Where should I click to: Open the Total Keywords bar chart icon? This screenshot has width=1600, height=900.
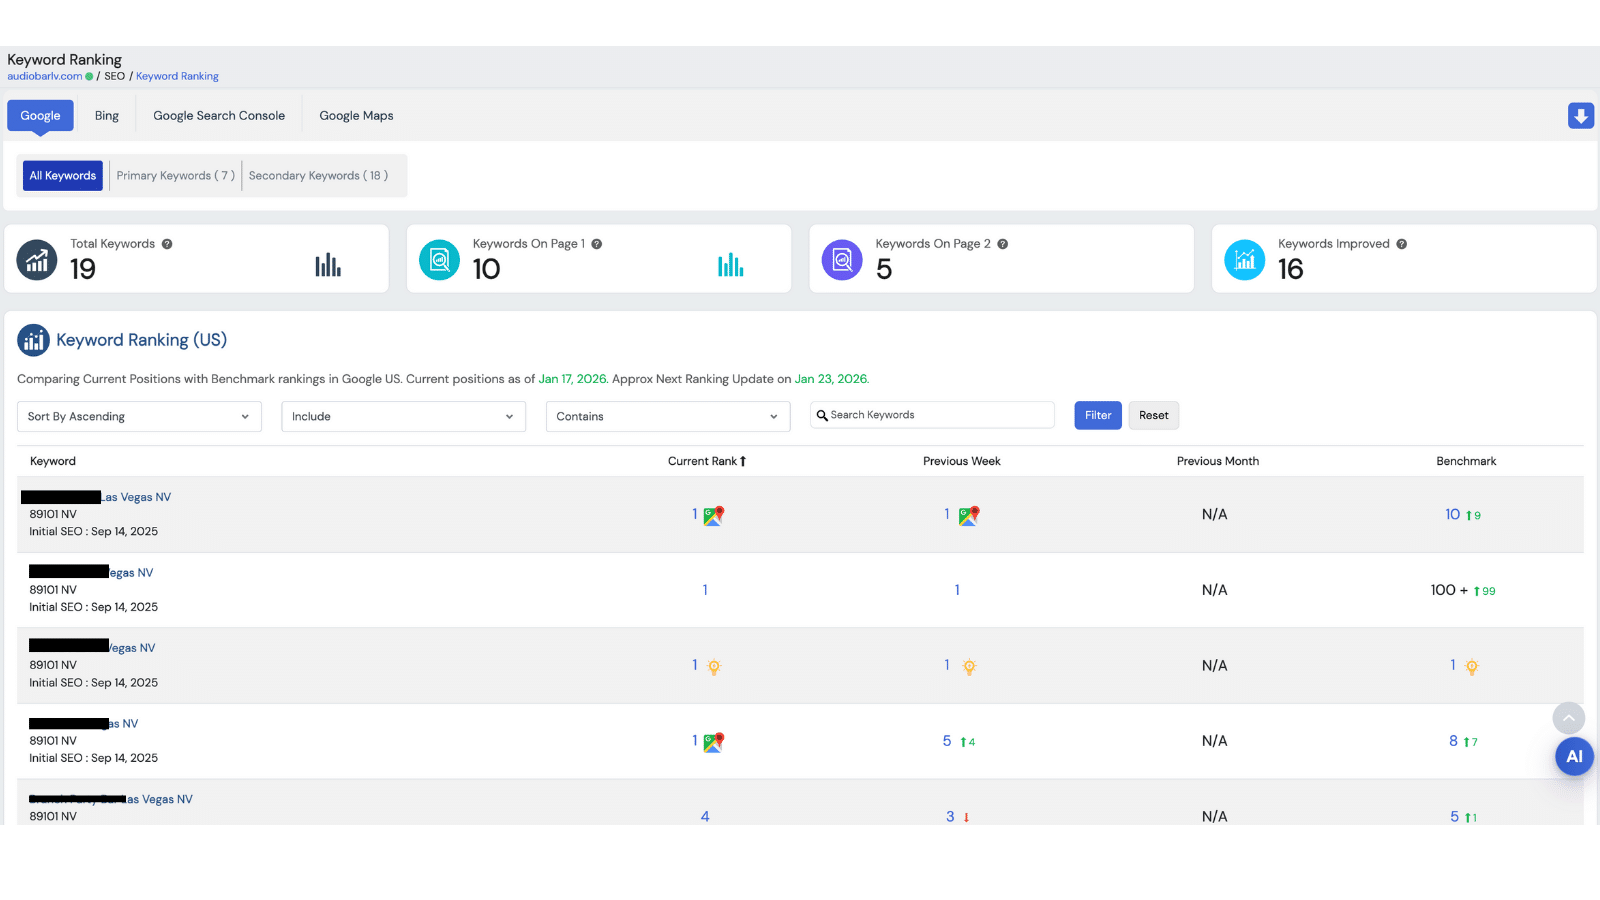point(328,264)
